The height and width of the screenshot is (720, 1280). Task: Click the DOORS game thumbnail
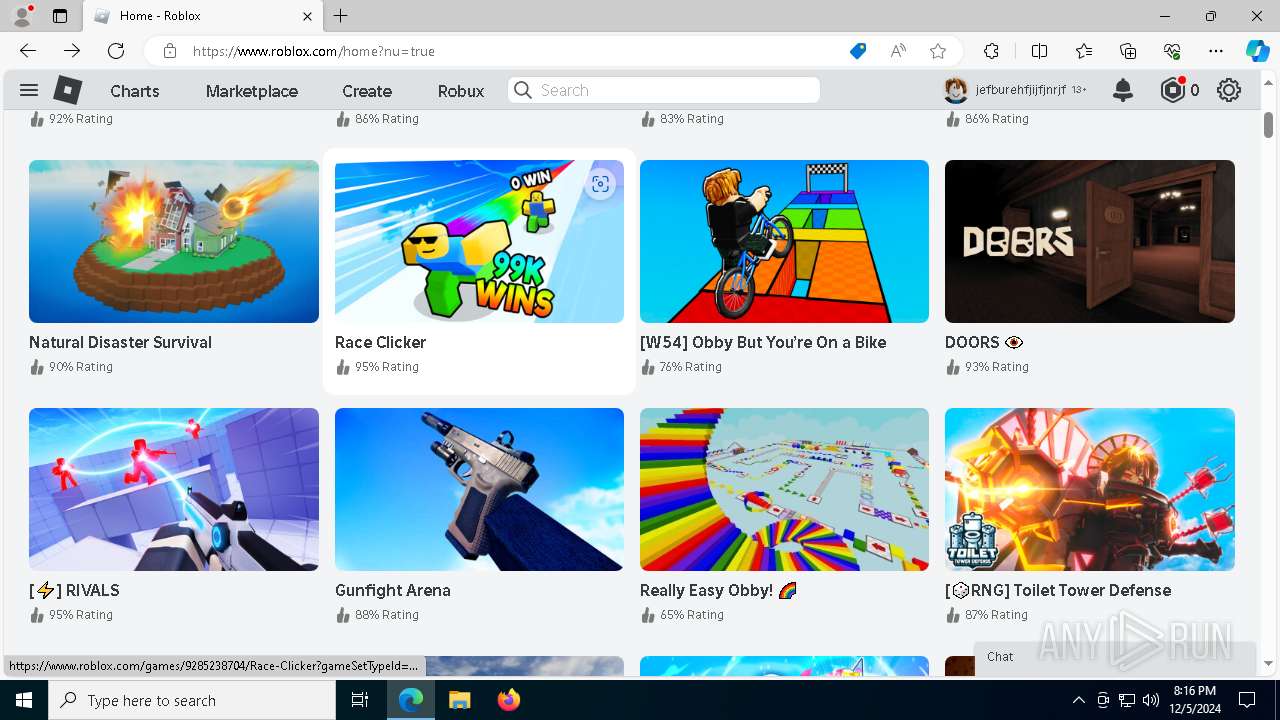click(1090, 241)
